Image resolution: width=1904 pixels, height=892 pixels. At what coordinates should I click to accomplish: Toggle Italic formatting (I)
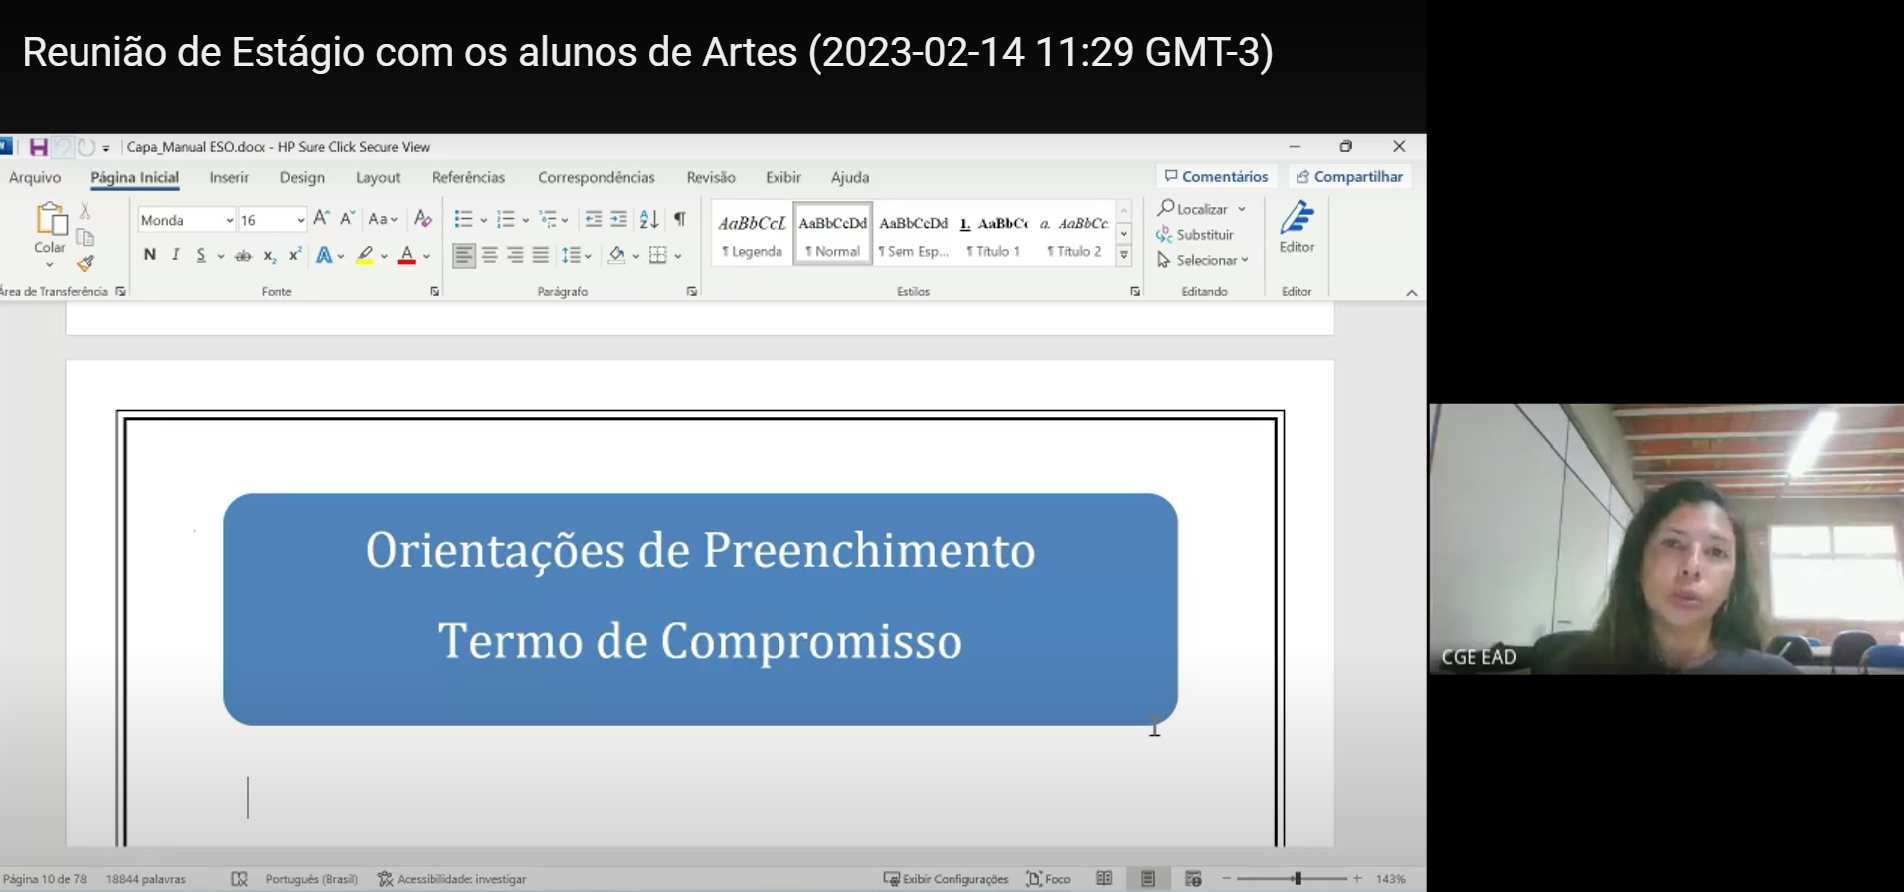click(x=176, y=255)
